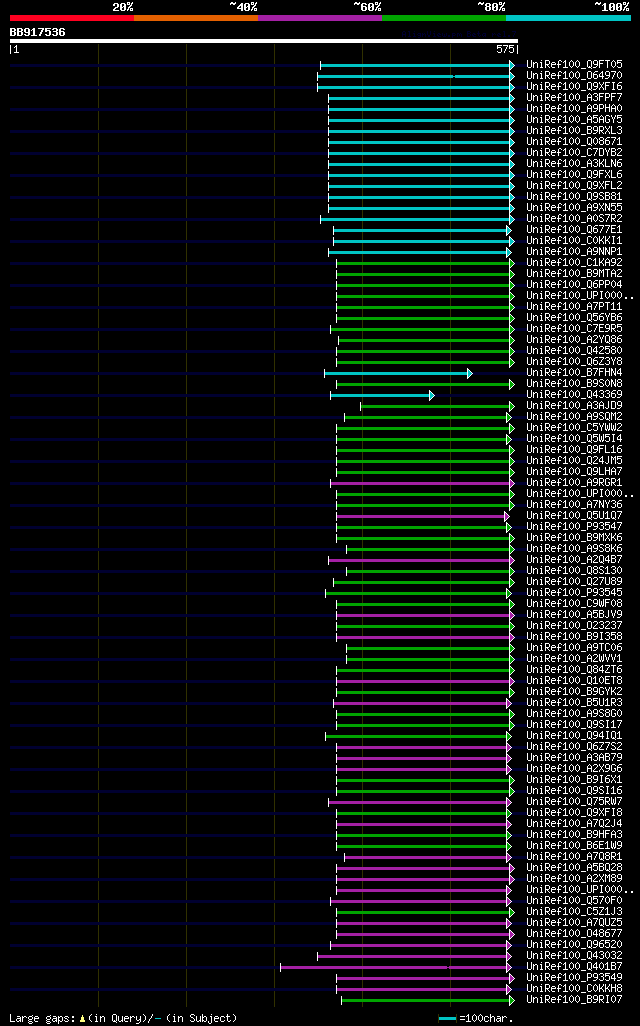
Task: Click the UniRef100_C9WF08 hit name
Action: [575, 603]
